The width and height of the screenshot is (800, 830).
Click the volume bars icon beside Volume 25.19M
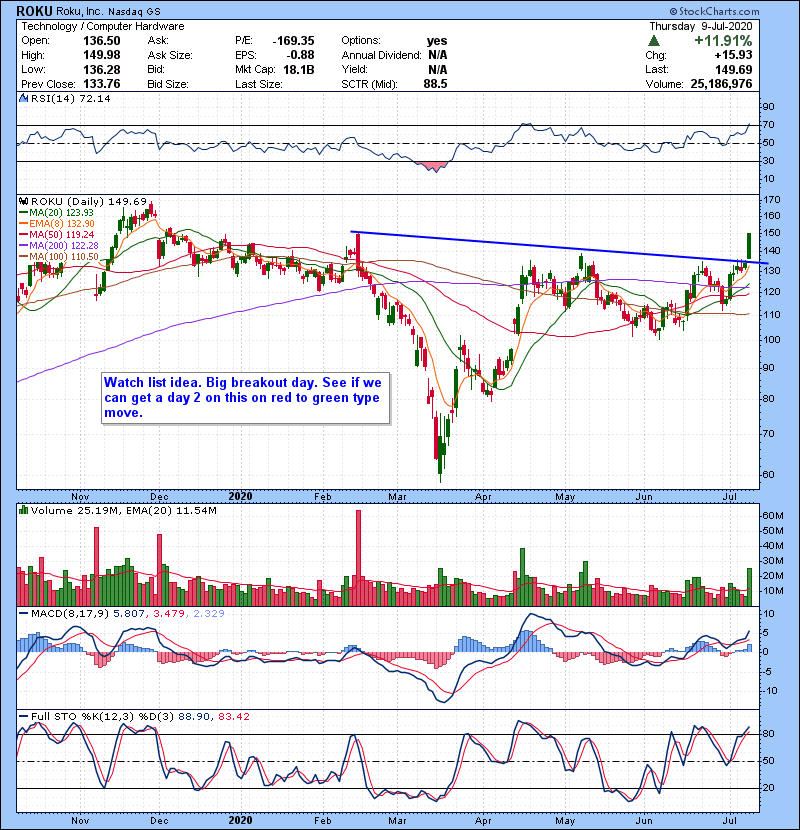(23, 510)
